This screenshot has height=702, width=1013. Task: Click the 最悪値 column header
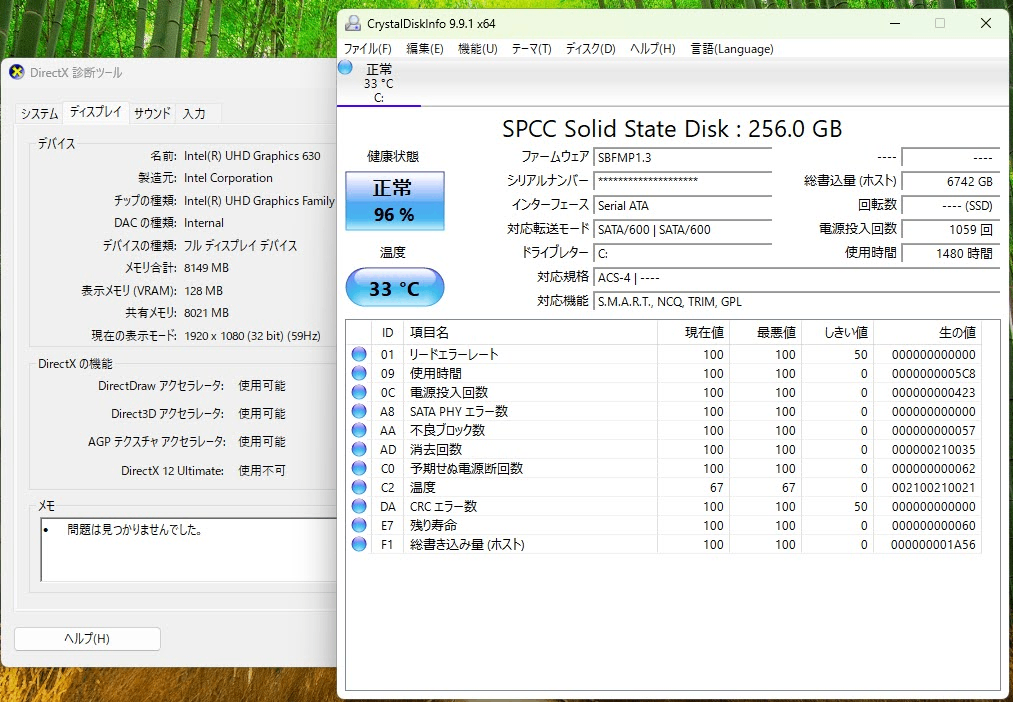pos(765,333)
